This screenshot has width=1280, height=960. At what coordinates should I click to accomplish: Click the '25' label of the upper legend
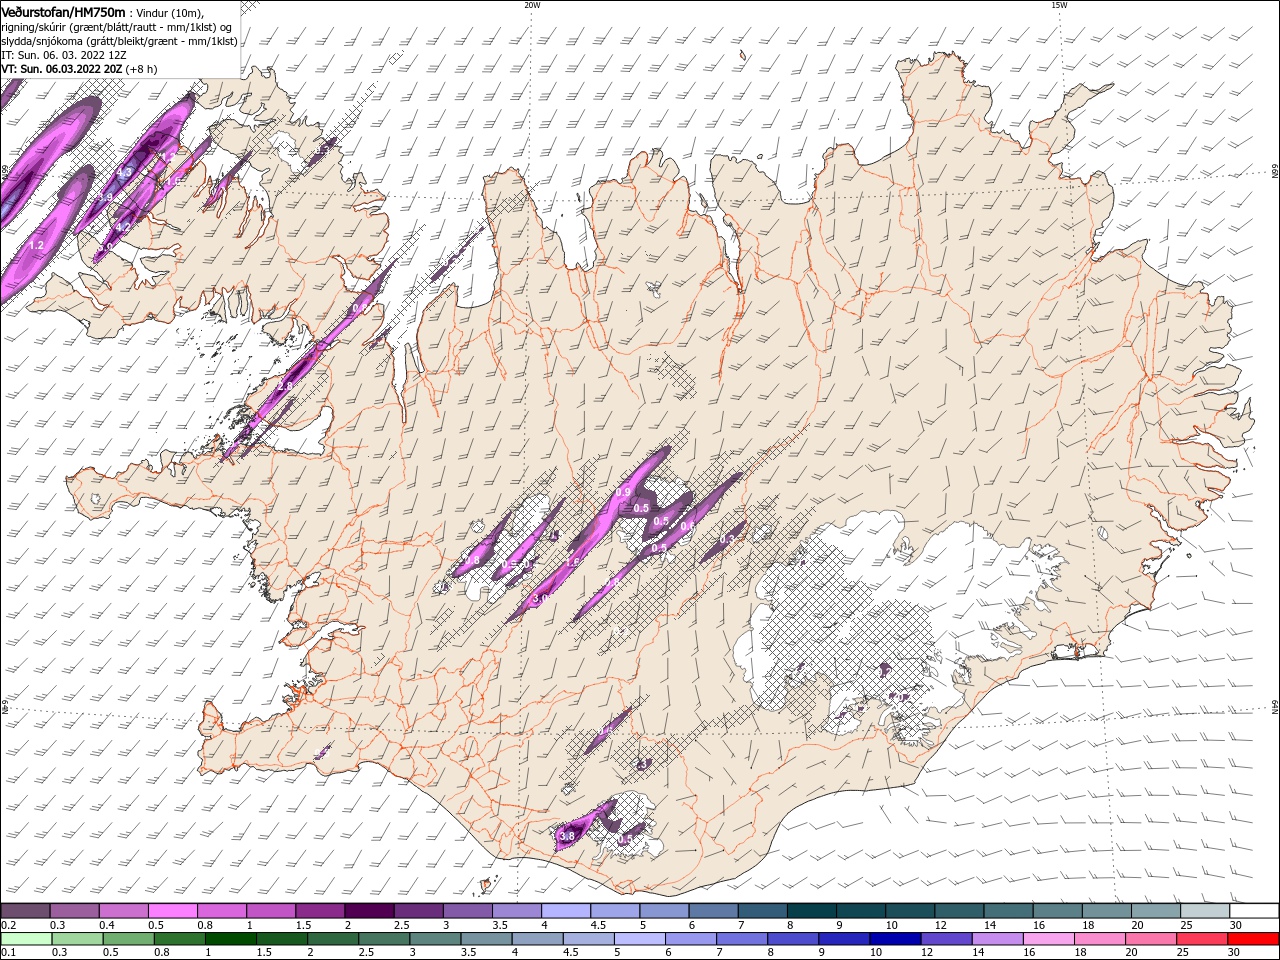click(x=1186, y=925)
